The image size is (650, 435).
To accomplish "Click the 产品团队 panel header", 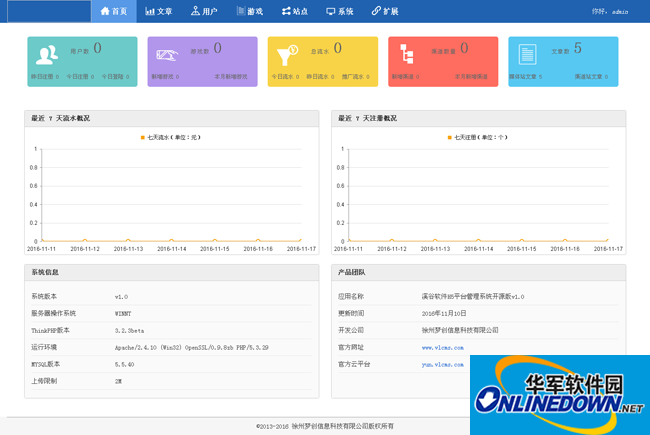I will click(478, 272).
